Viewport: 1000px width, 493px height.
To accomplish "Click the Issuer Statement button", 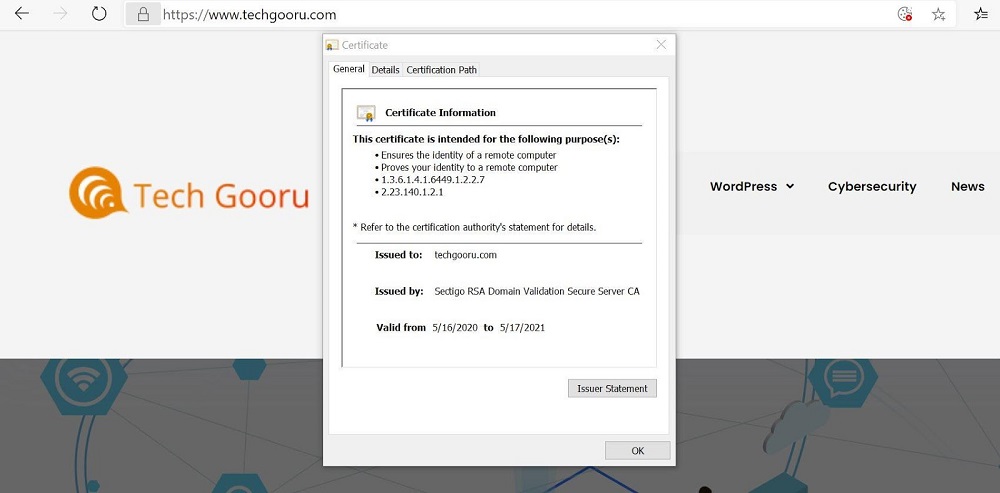I will click(612, 388).
